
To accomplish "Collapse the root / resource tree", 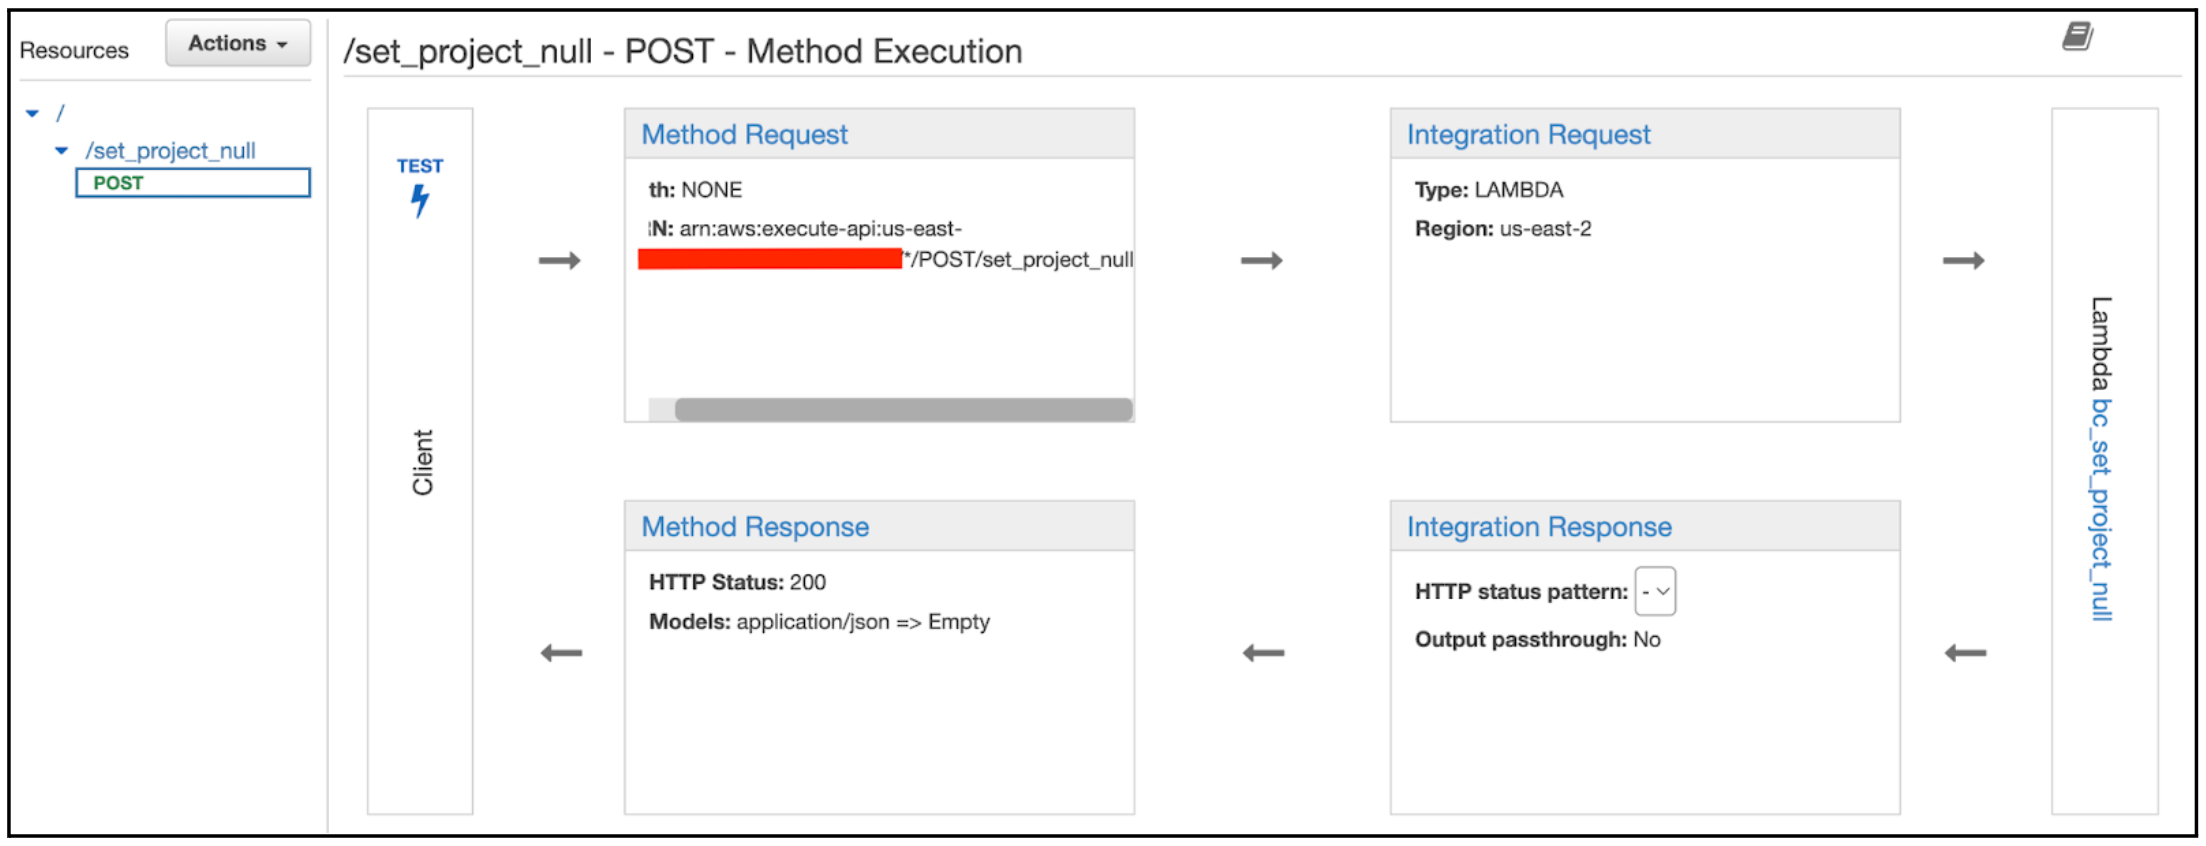I will pyautogui.click(x=33, y=114).
